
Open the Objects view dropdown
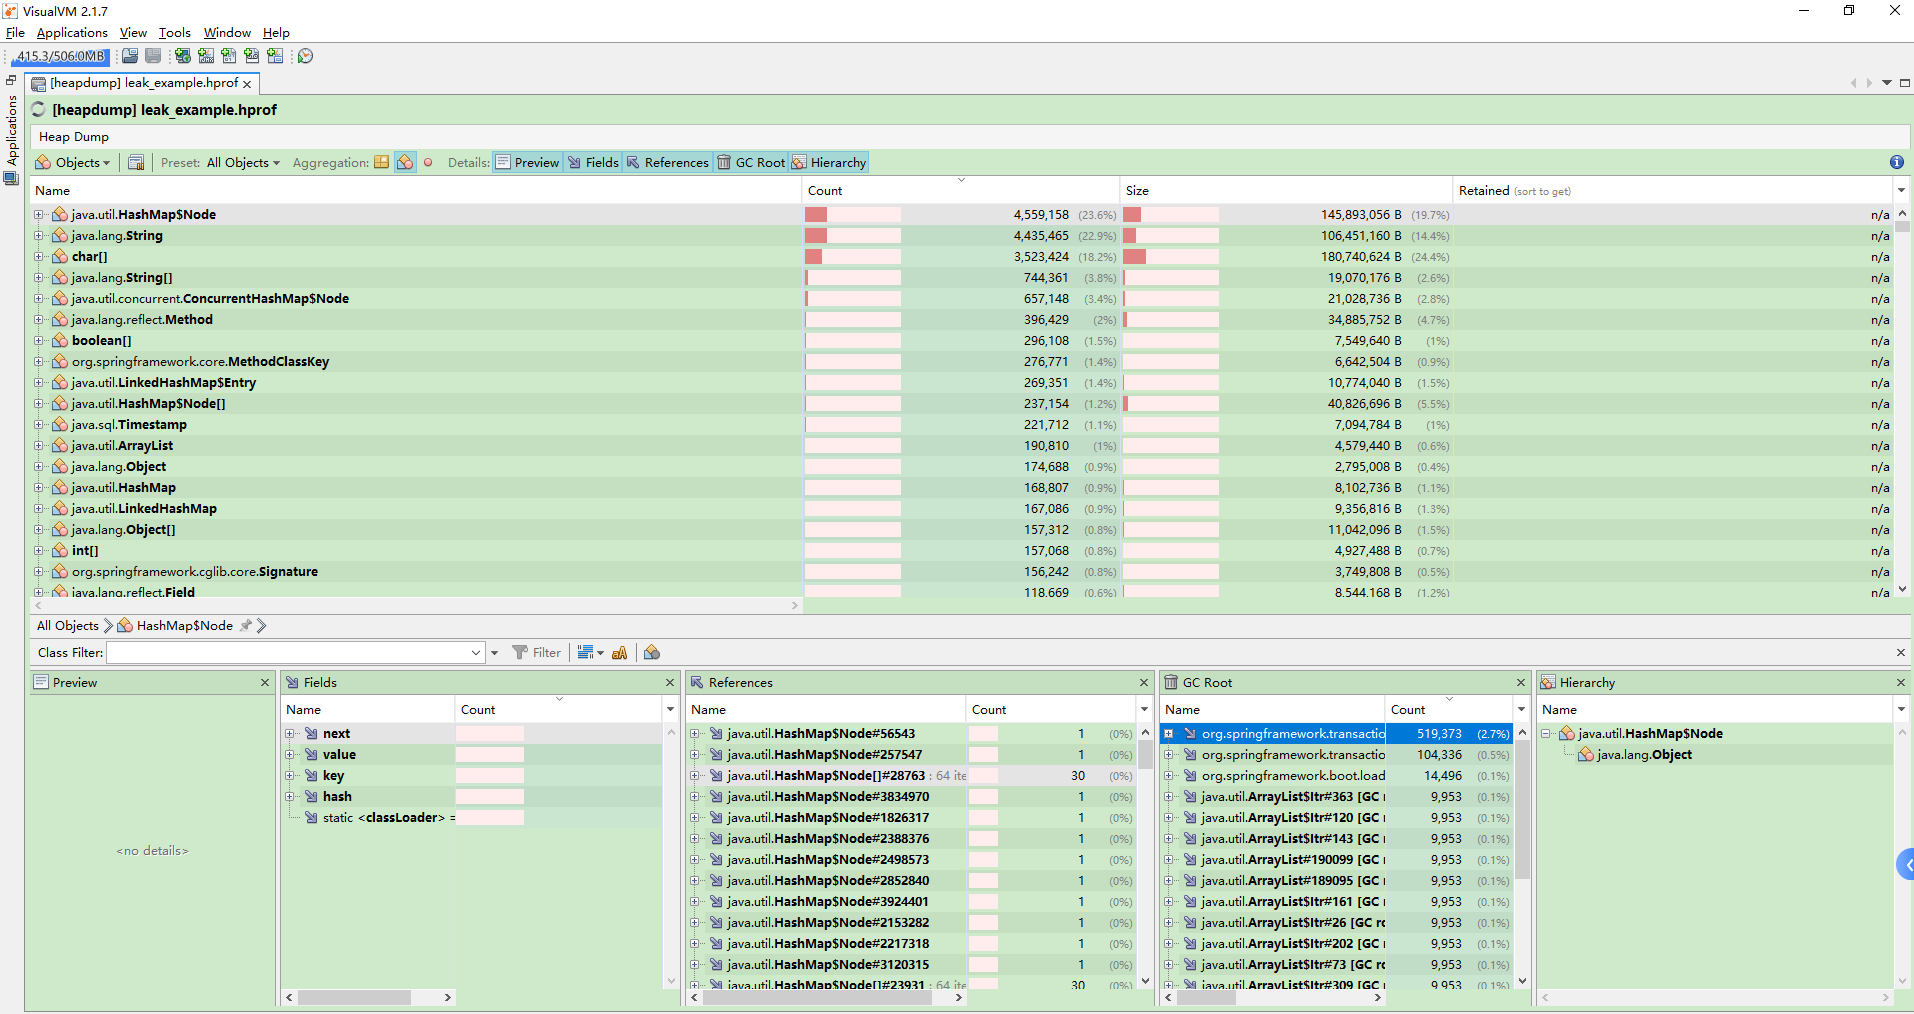click(x=73, y=162)
